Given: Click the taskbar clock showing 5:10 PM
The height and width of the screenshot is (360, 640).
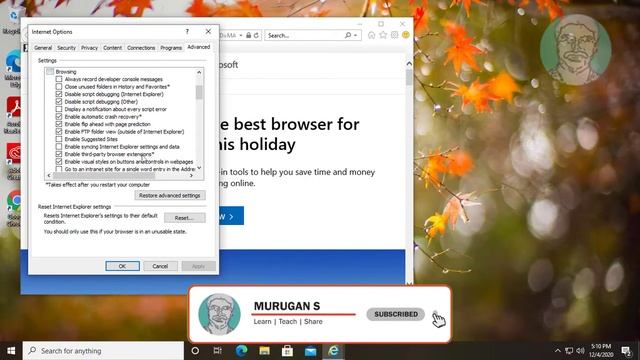Looking at the screenshot, I should pyautogui.click(x=602, y=351).
